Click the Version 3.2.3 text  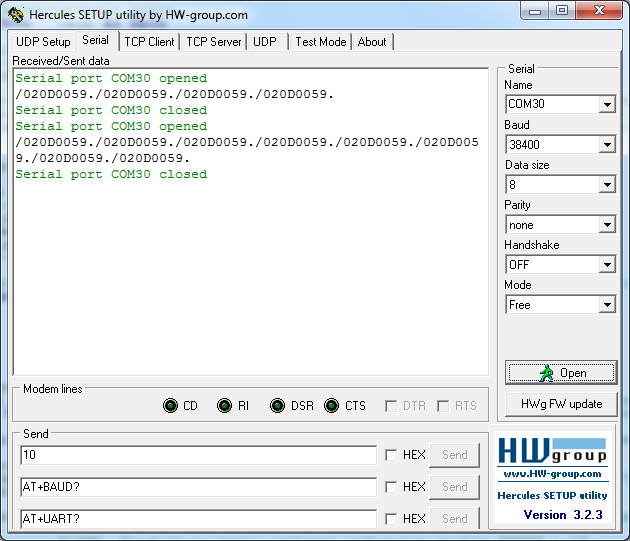(x=563, y=515)
